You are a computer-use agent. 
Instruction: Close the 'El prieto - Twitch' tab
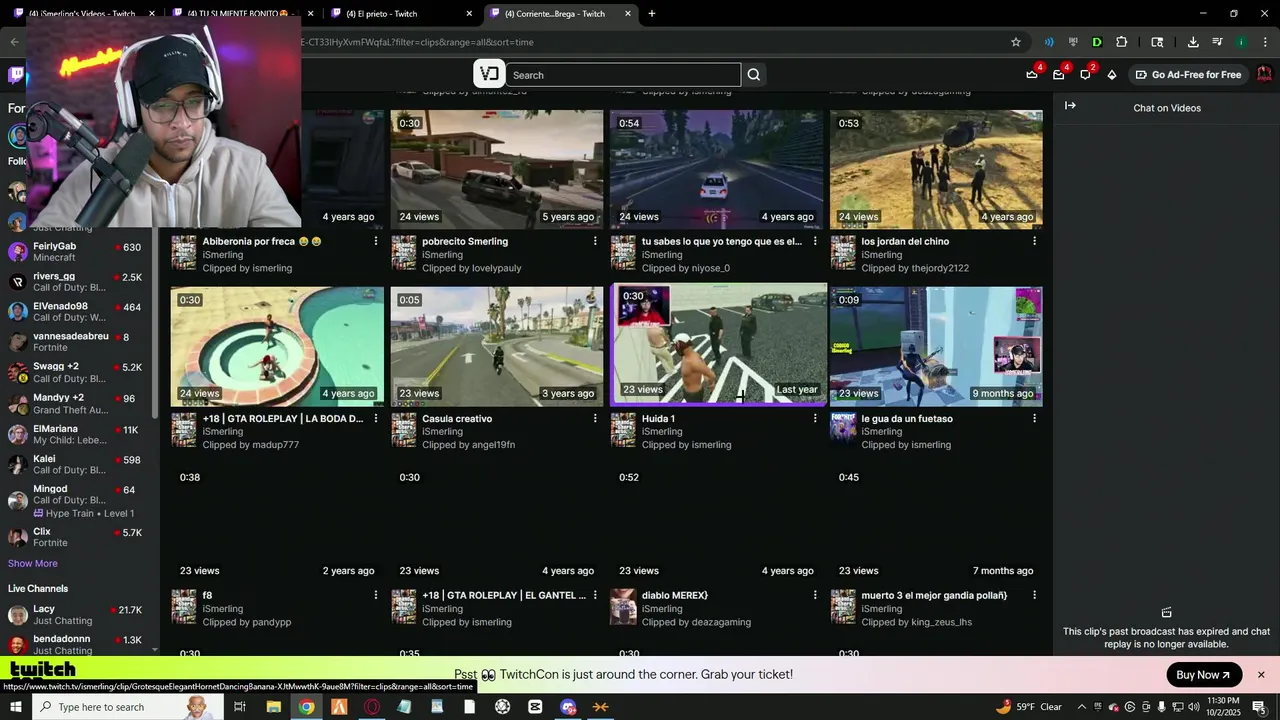(469, 14)
